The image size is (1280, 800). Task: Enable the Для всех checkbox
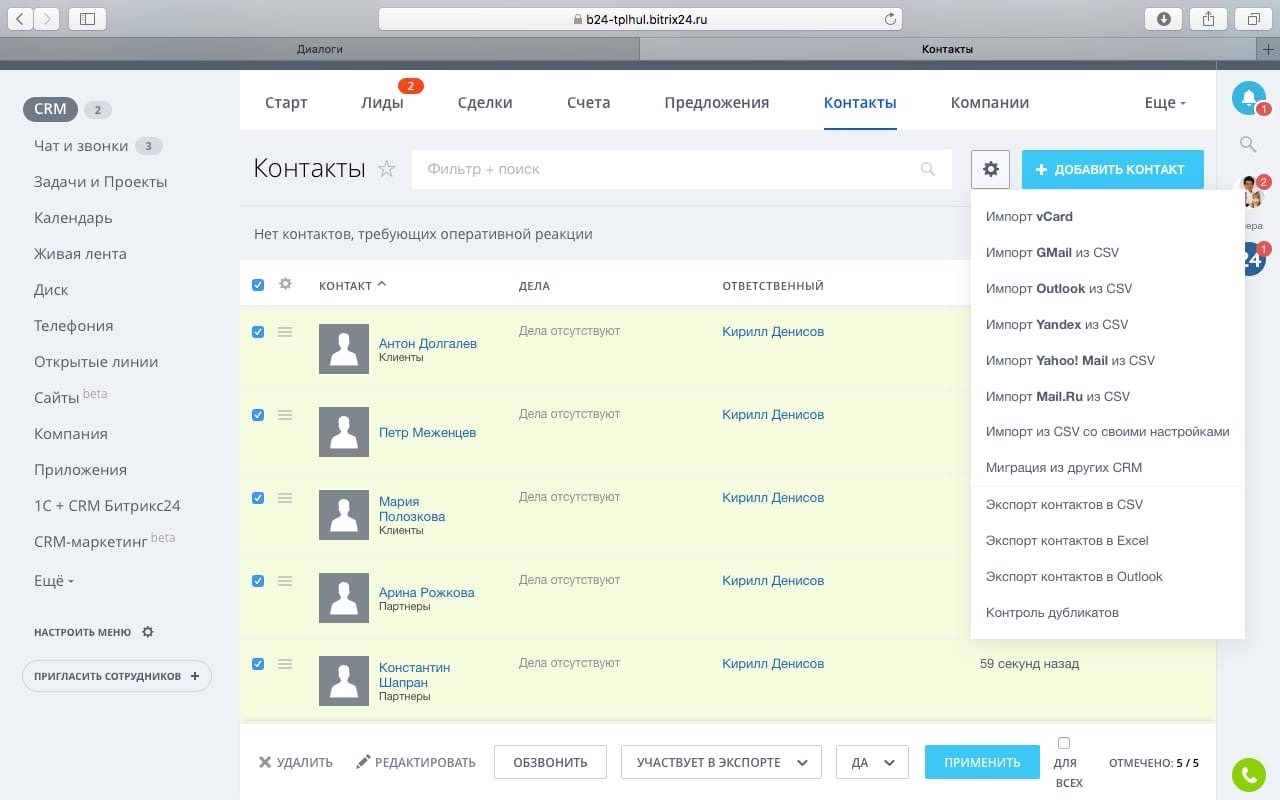click(x=1064, y=743)
